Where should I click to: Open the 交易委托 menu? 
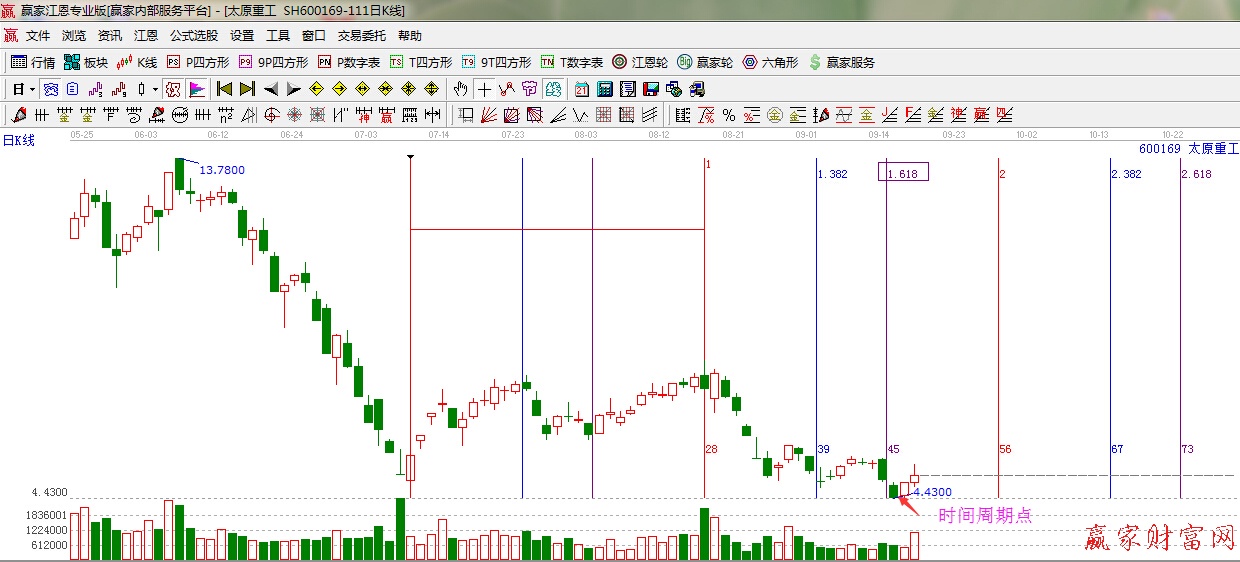(x=361, y=36)
